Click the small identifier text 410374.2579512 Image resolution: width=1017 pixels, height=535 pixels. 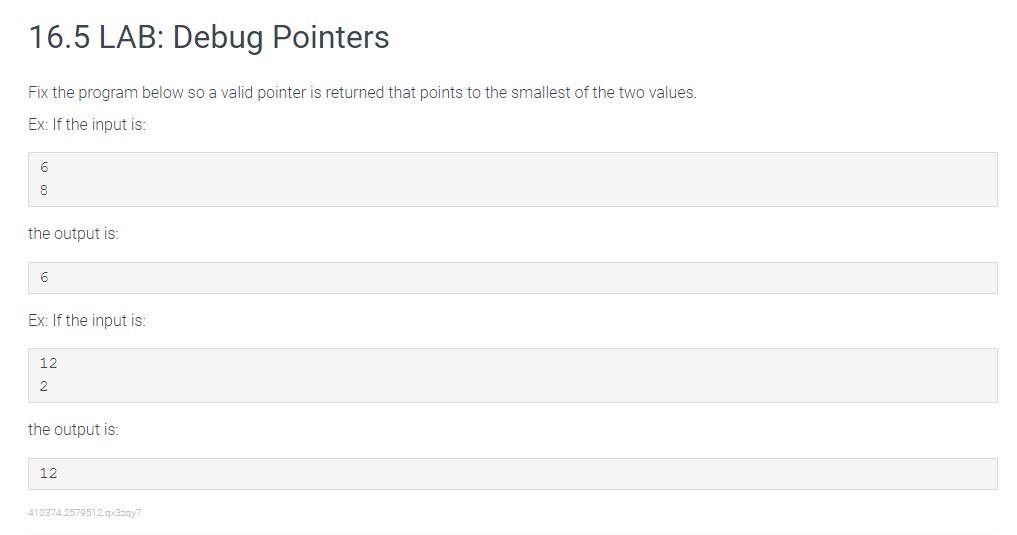pos(85,512)
